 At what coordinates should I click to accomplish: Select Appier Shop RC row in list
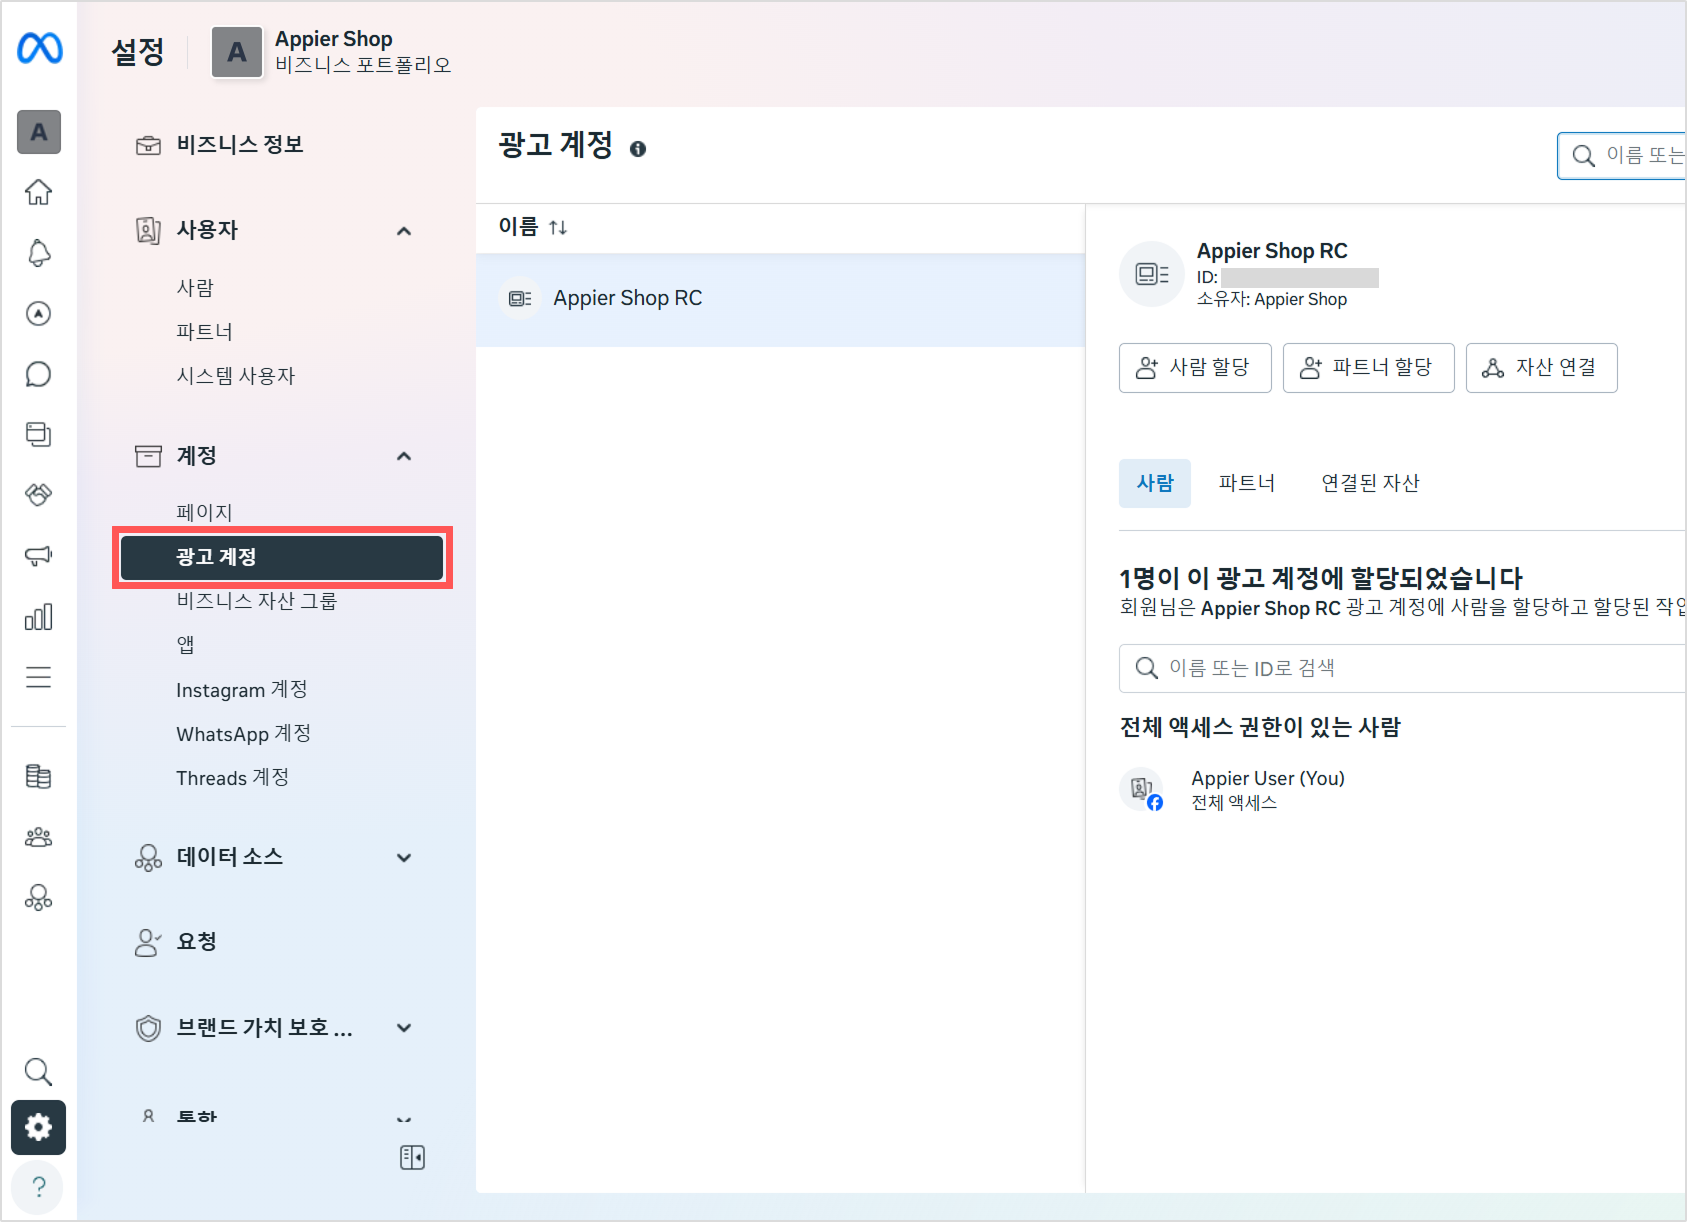pyautogui.click(x=781, y=299)
